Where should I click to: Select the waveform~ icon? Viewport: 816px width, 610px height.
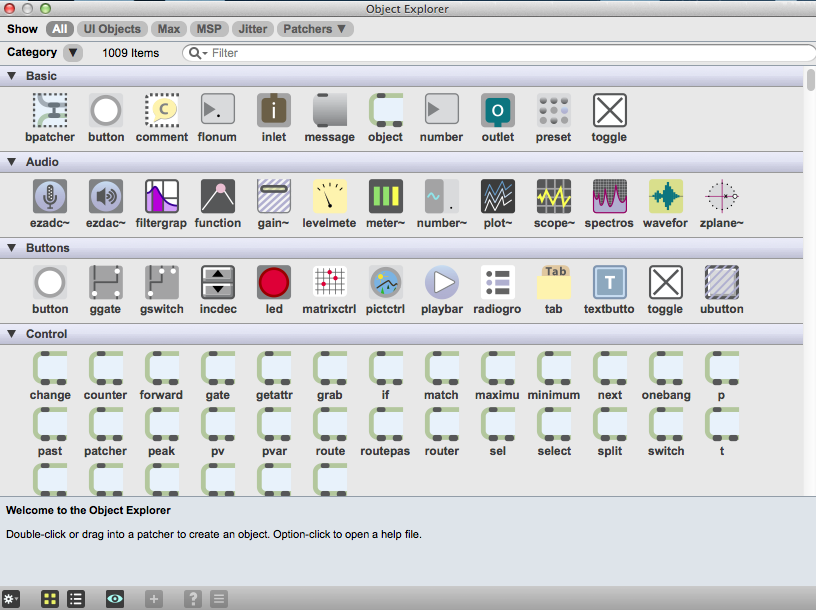point(666,196)
